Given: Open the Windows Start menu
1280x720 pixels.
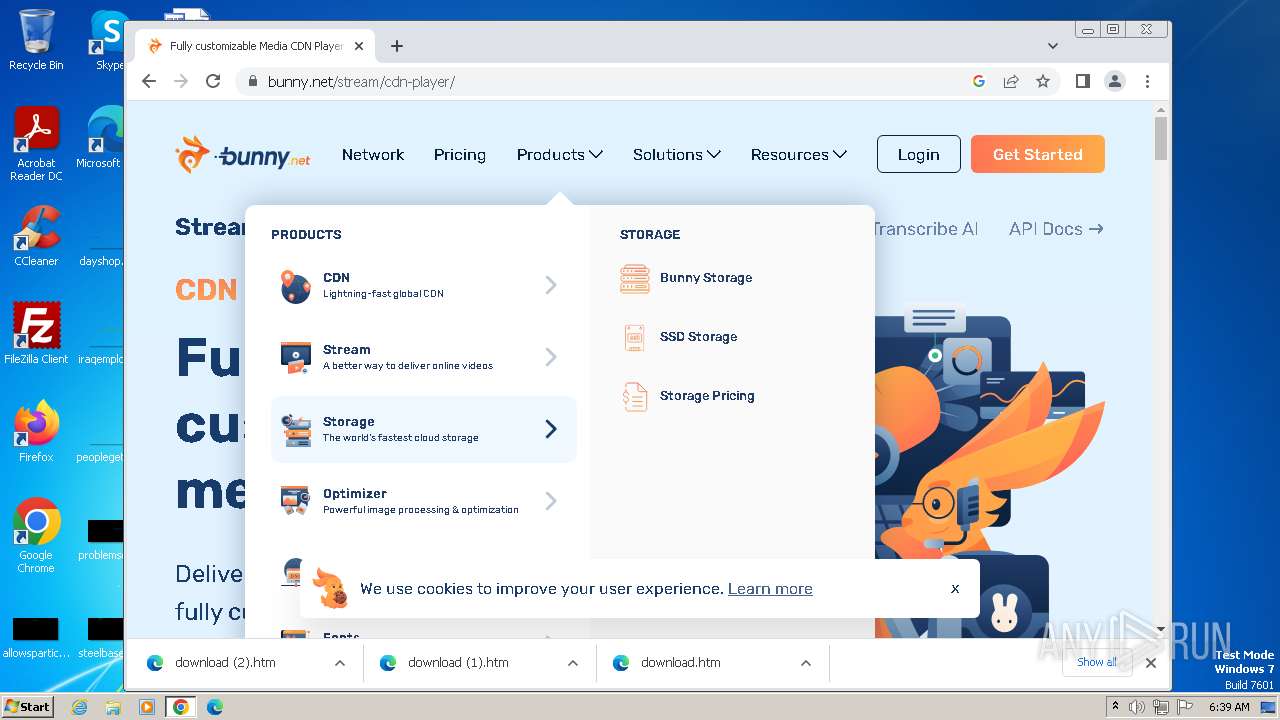Looking at the screenshot, I should click(28, 707).
